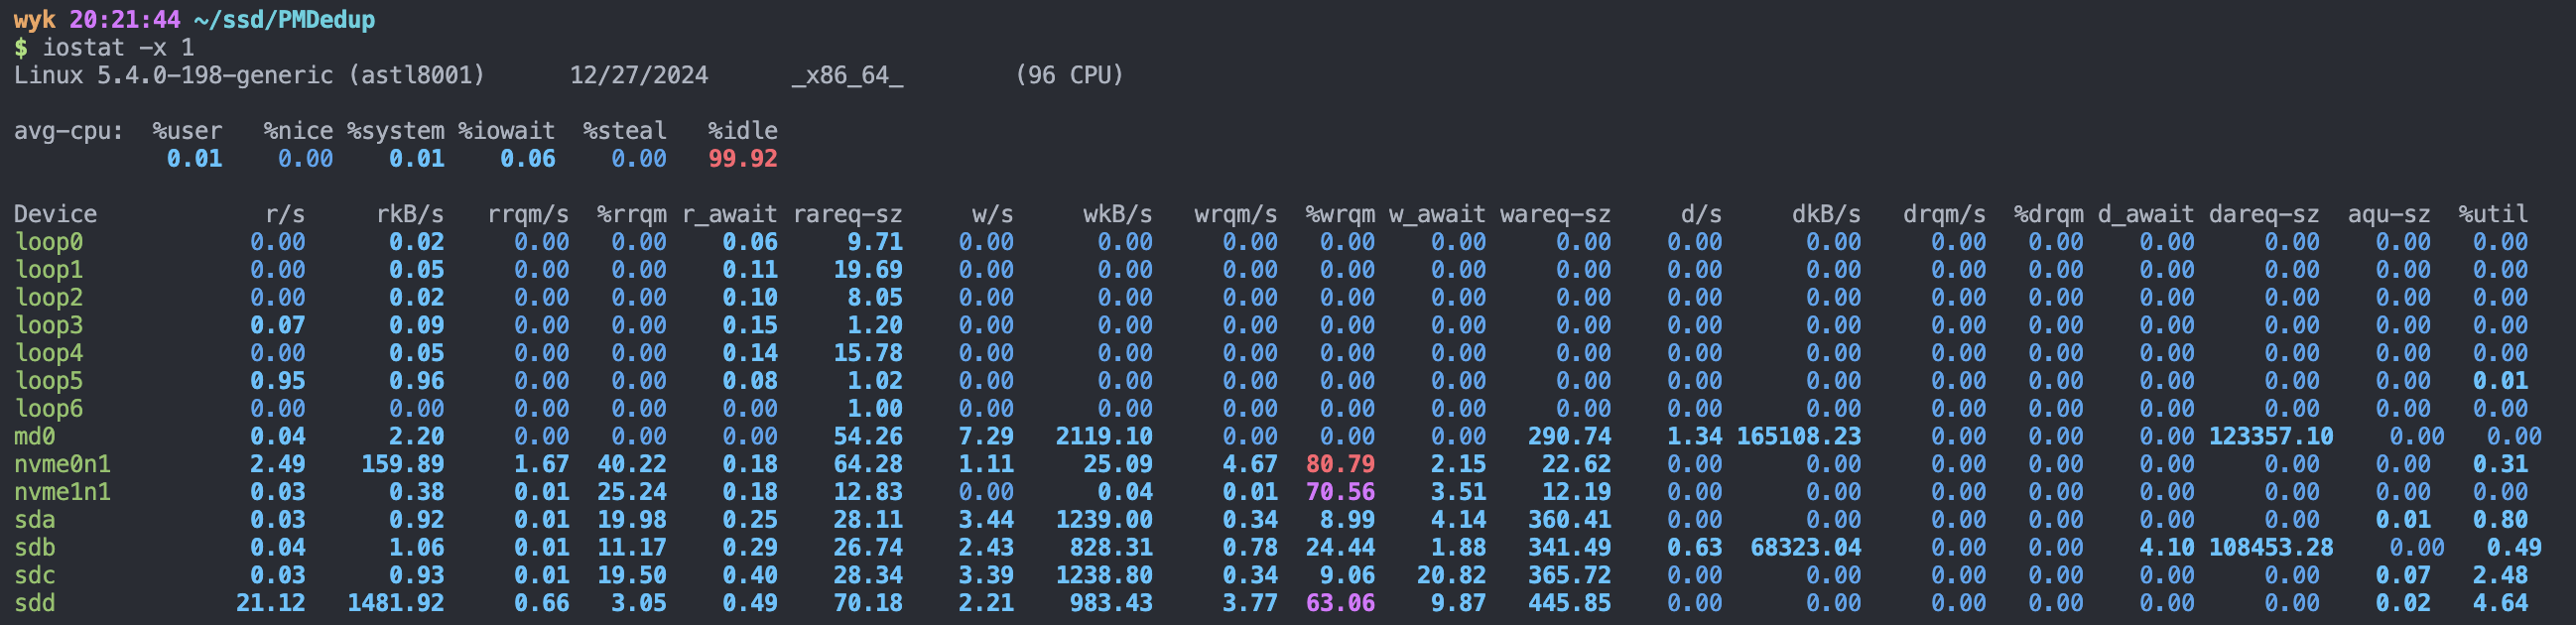Click nvme0n1's %wrqm value 80.79
This screenshot has width=2576, height=625.
pos(1340,464)
